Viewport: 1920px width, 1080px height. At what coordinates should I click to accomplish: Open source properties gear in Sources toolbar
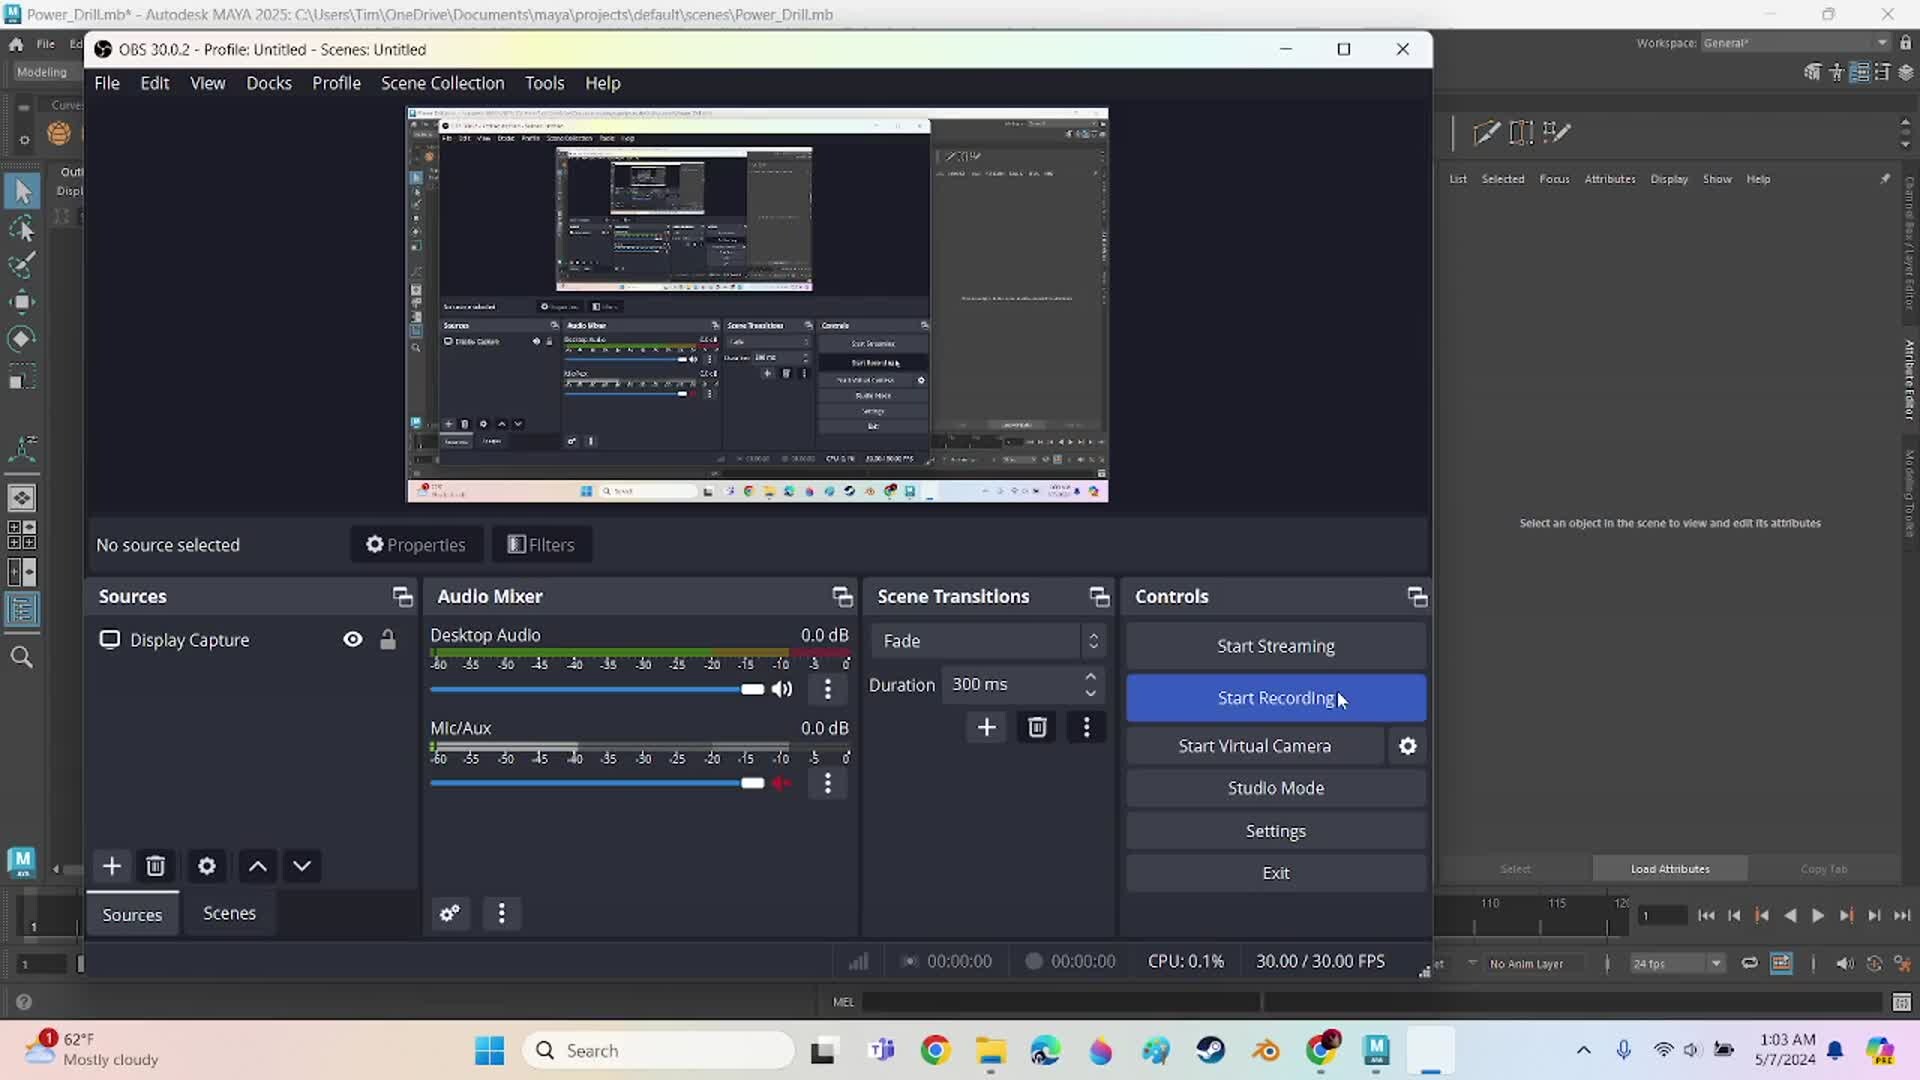pos(207,866)
